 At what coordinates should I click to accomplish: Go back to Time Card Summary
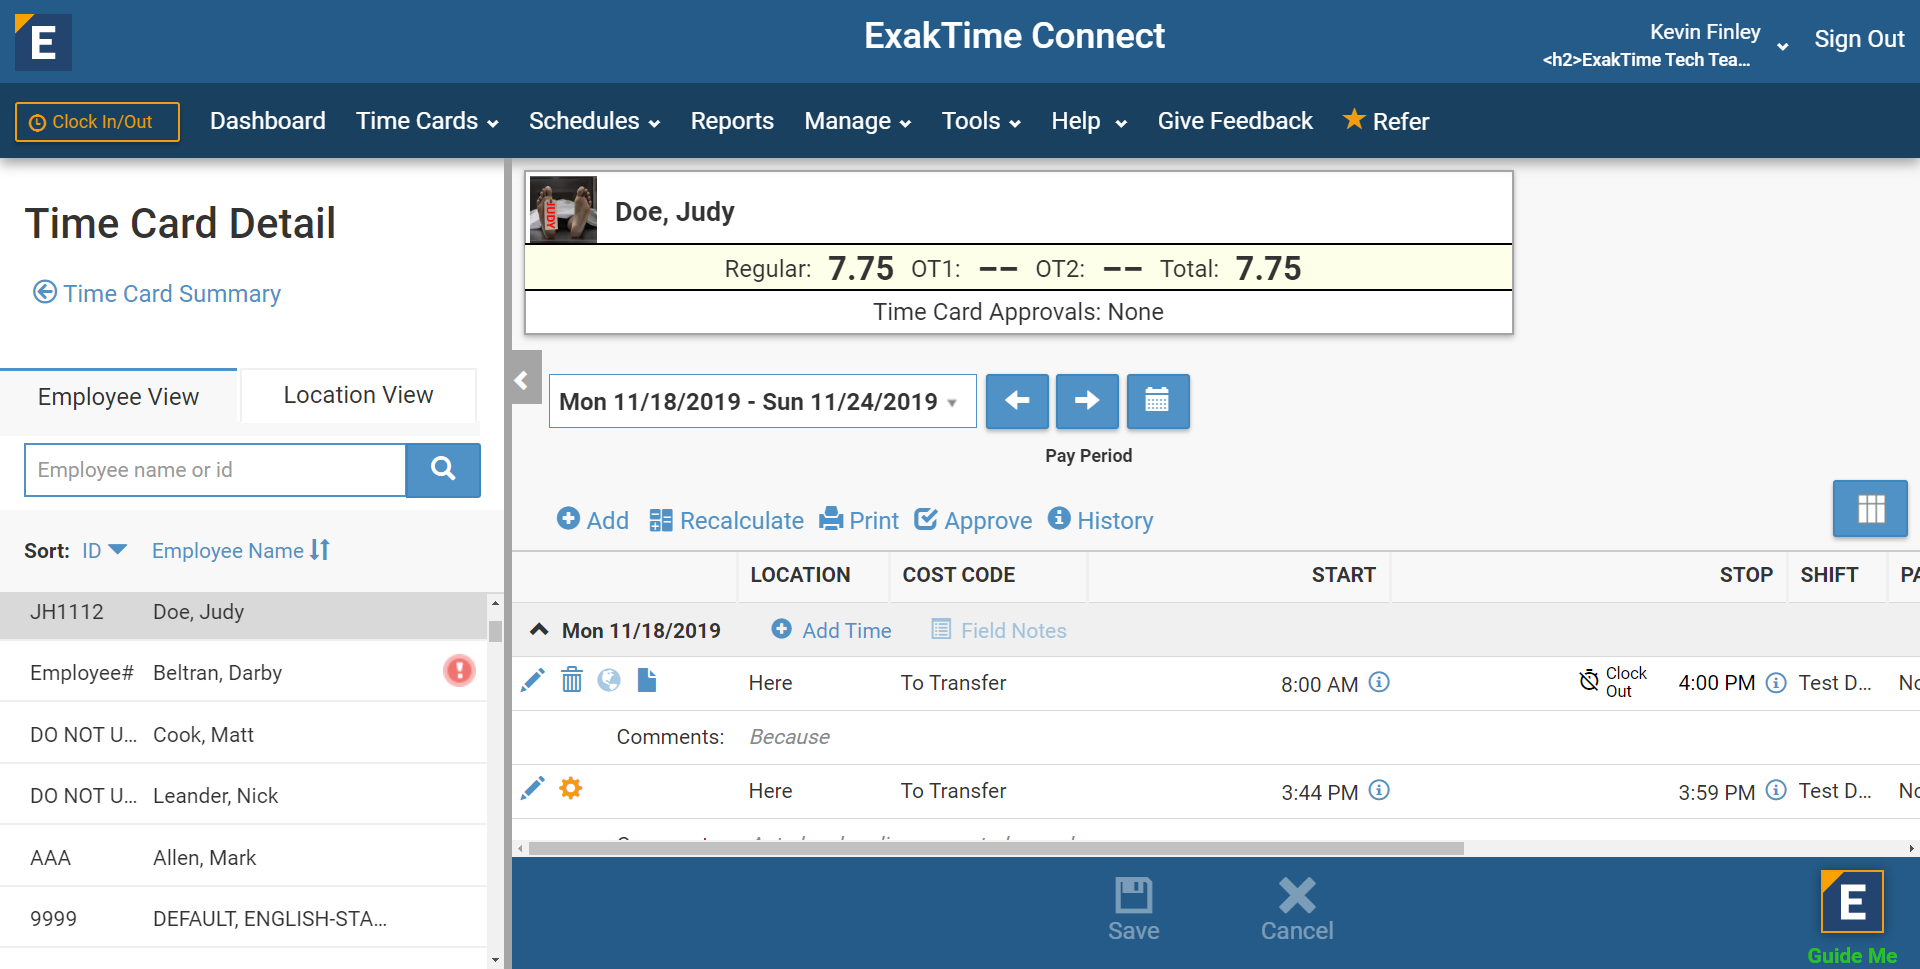point(157,293)
